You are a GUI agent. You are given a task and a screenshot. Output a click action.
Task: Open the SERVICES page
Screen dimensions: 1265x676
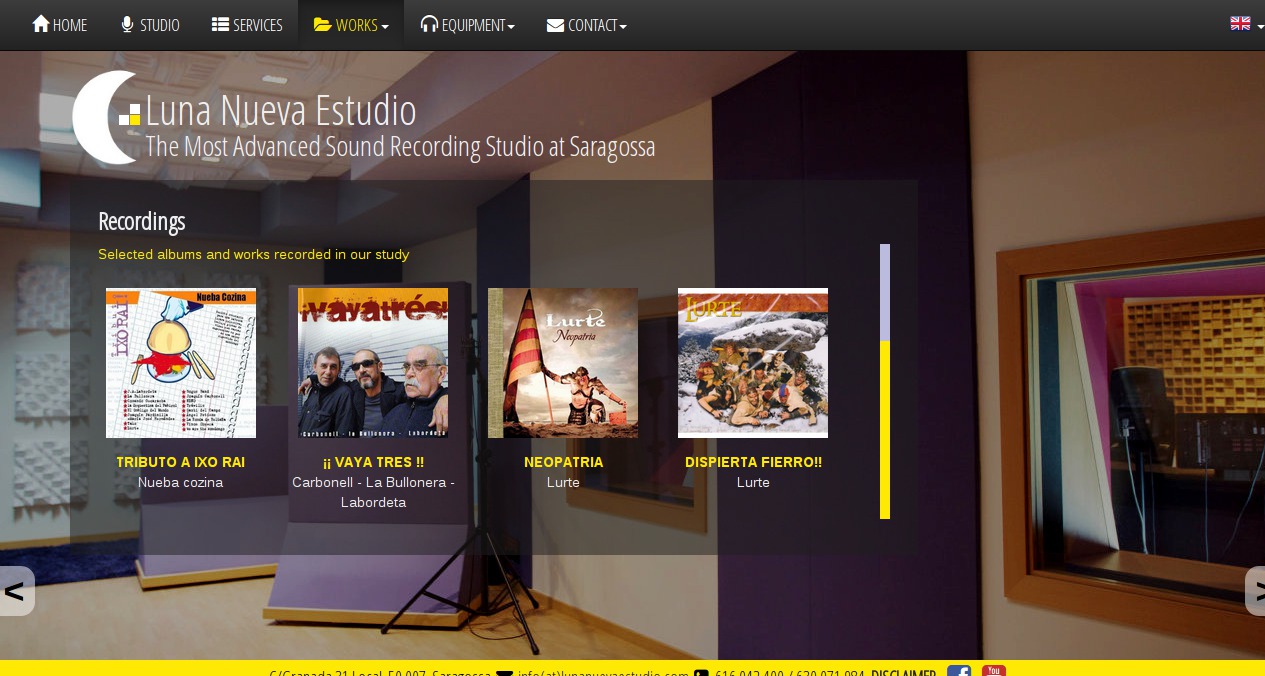[x=247, y=25]
